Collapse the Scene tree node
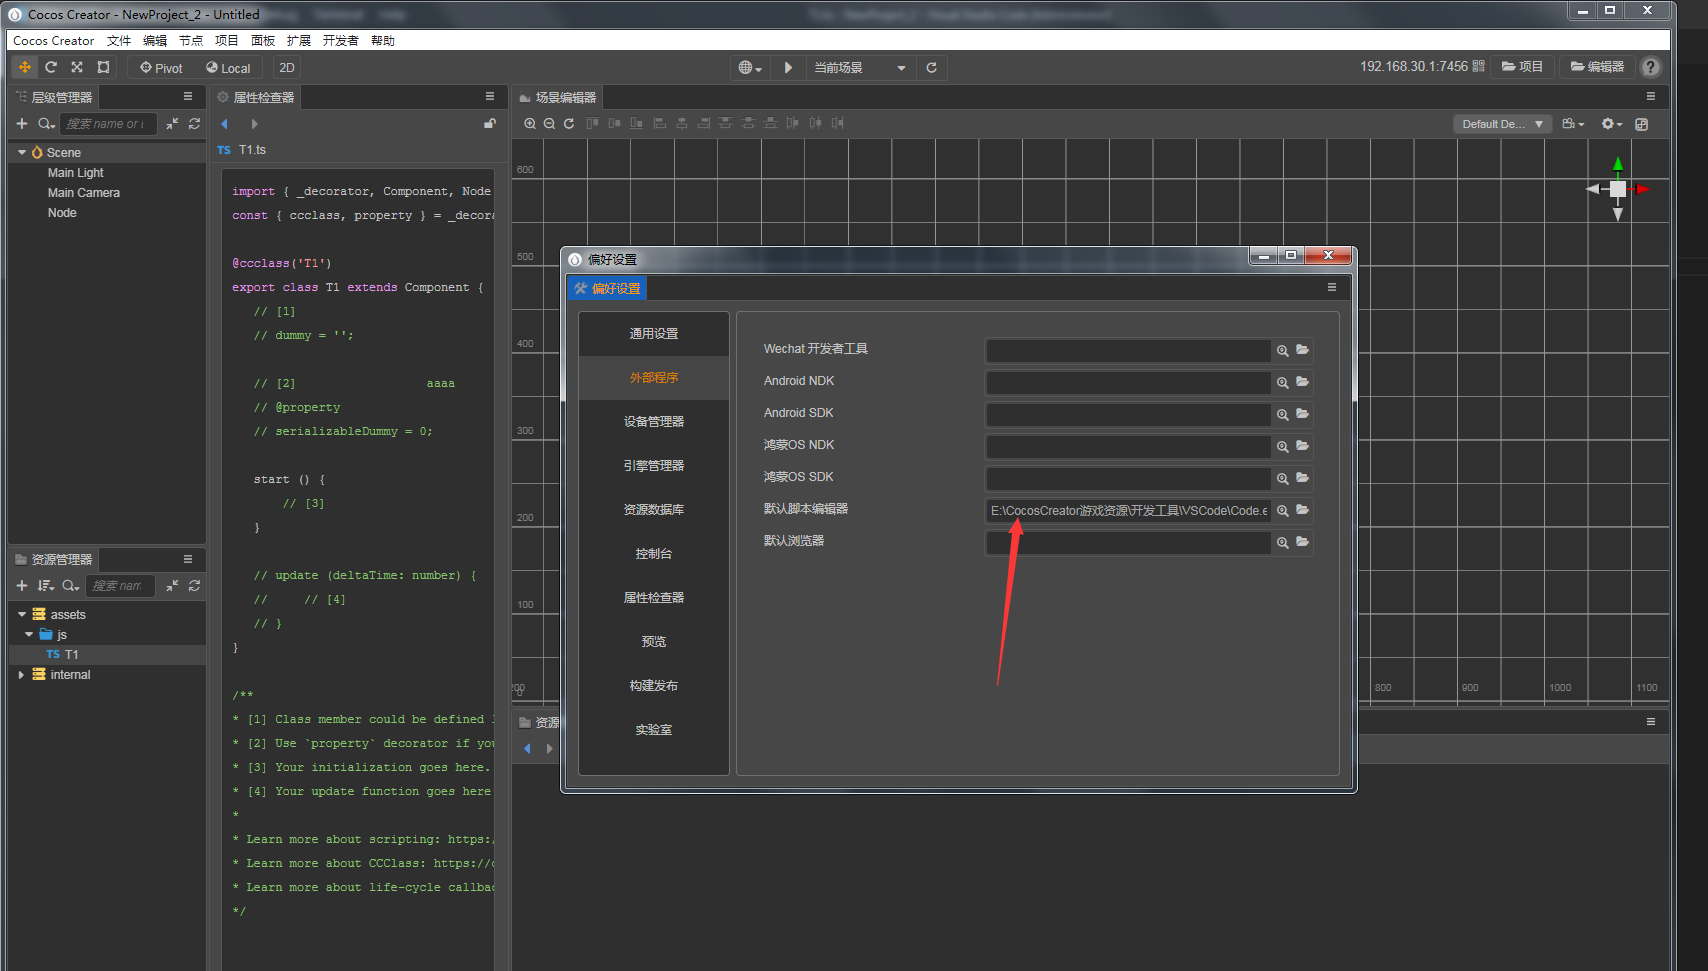Image resolution: width=1708 pixels, height=971 pixels. [x=22, y=153]
